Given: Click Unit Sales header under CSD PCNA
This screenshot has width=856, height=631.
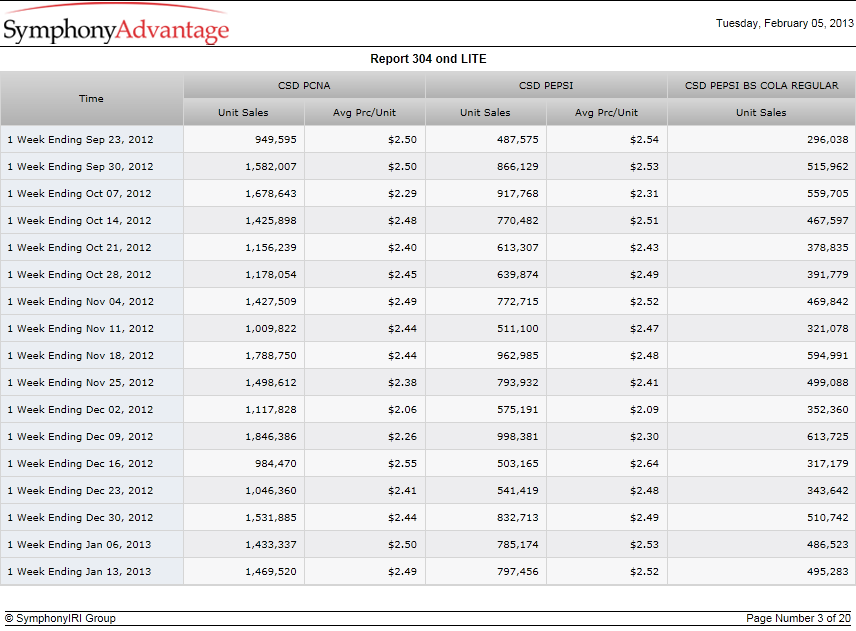Looking at the screenshot, I should [243, 112].
